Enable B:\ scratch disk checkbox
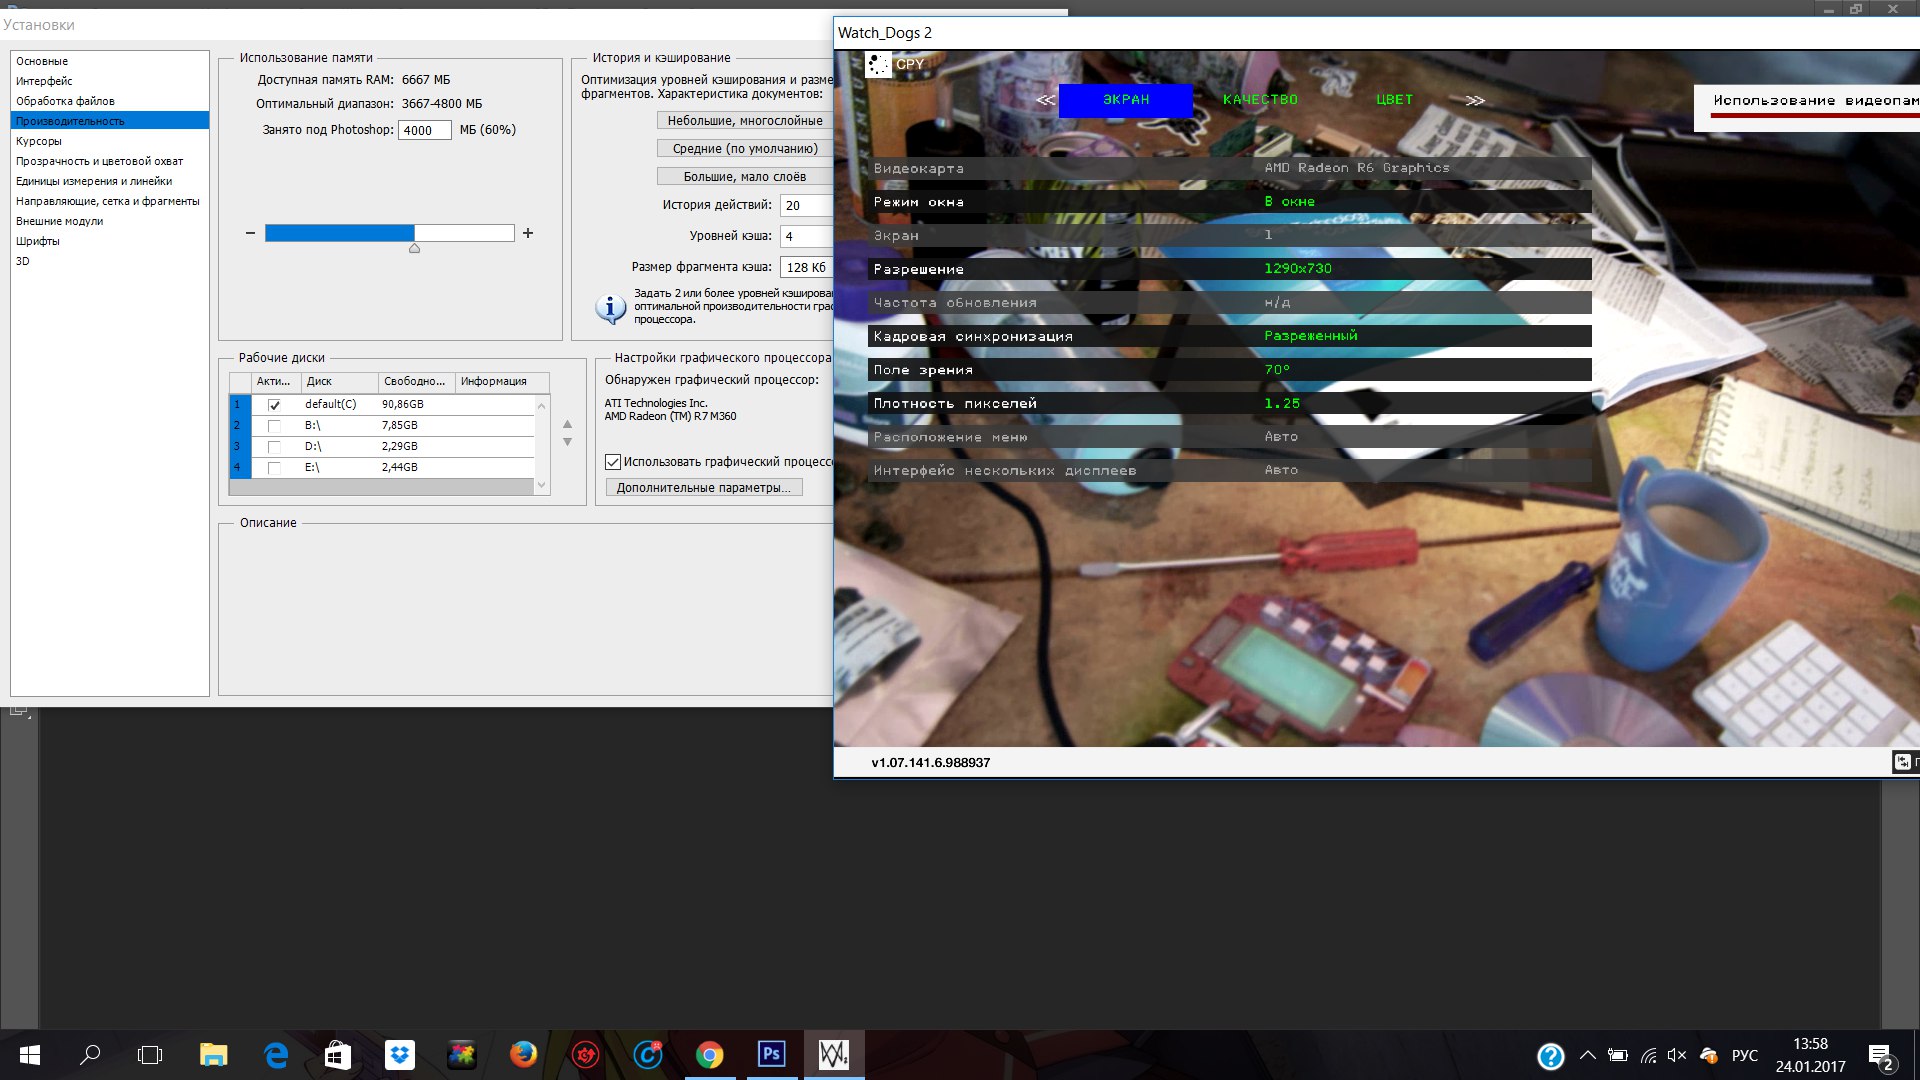The height and width of the screenshot is (1080, 1920). 274,426
